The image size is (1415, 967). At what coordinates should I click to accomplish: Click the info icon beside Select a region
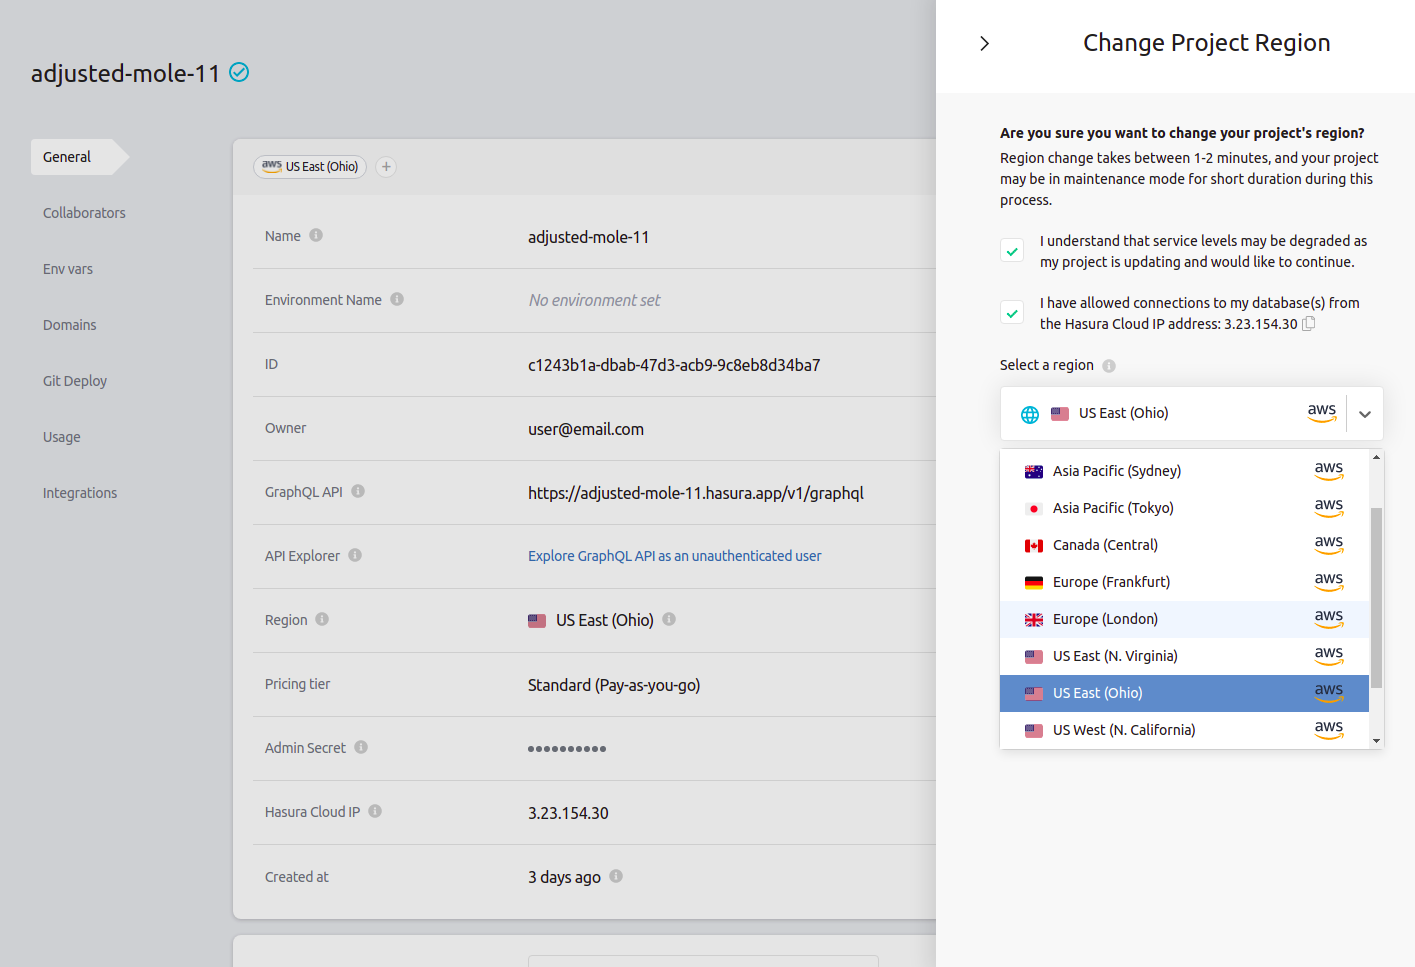[1108, 365]
